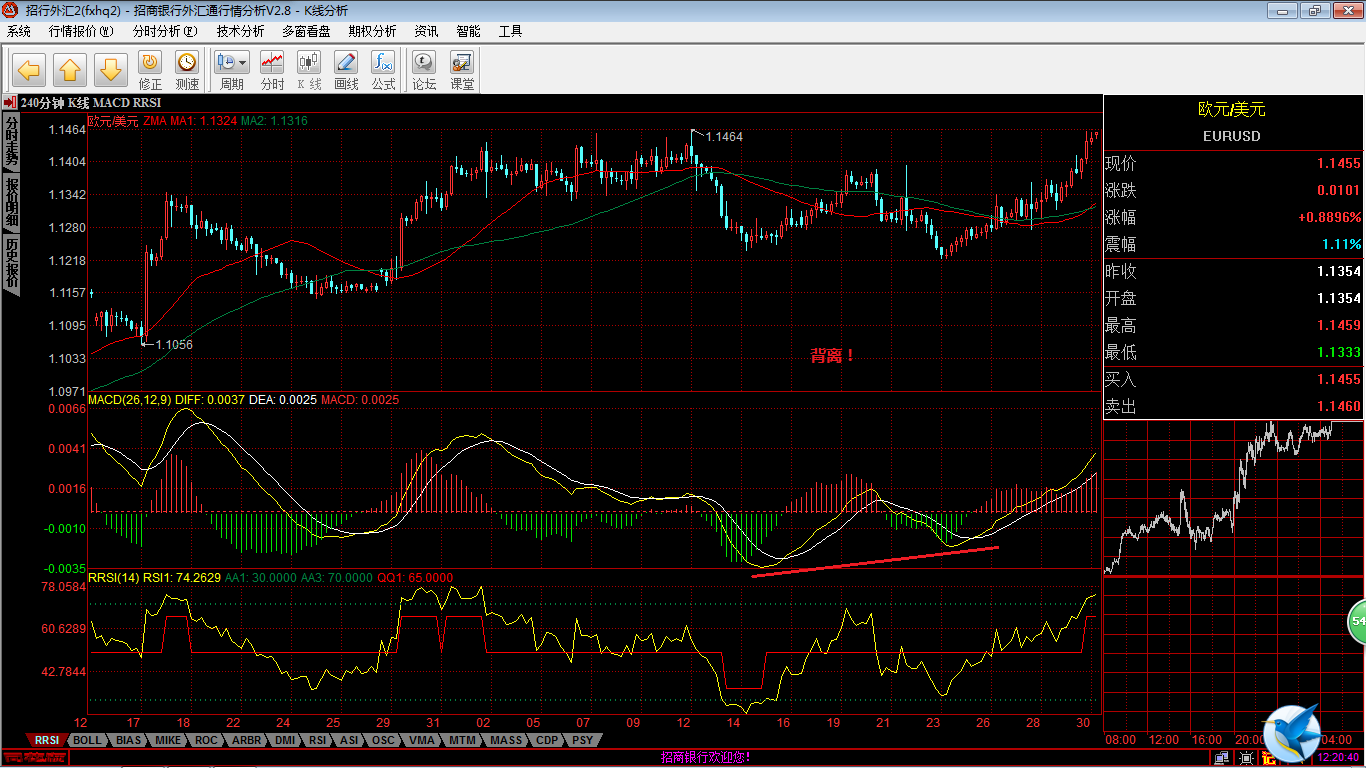The image size is (1366, 768).
Task: Switch to the MASS indicator tab
Action: pyautogui.click(x=506, y=740)
